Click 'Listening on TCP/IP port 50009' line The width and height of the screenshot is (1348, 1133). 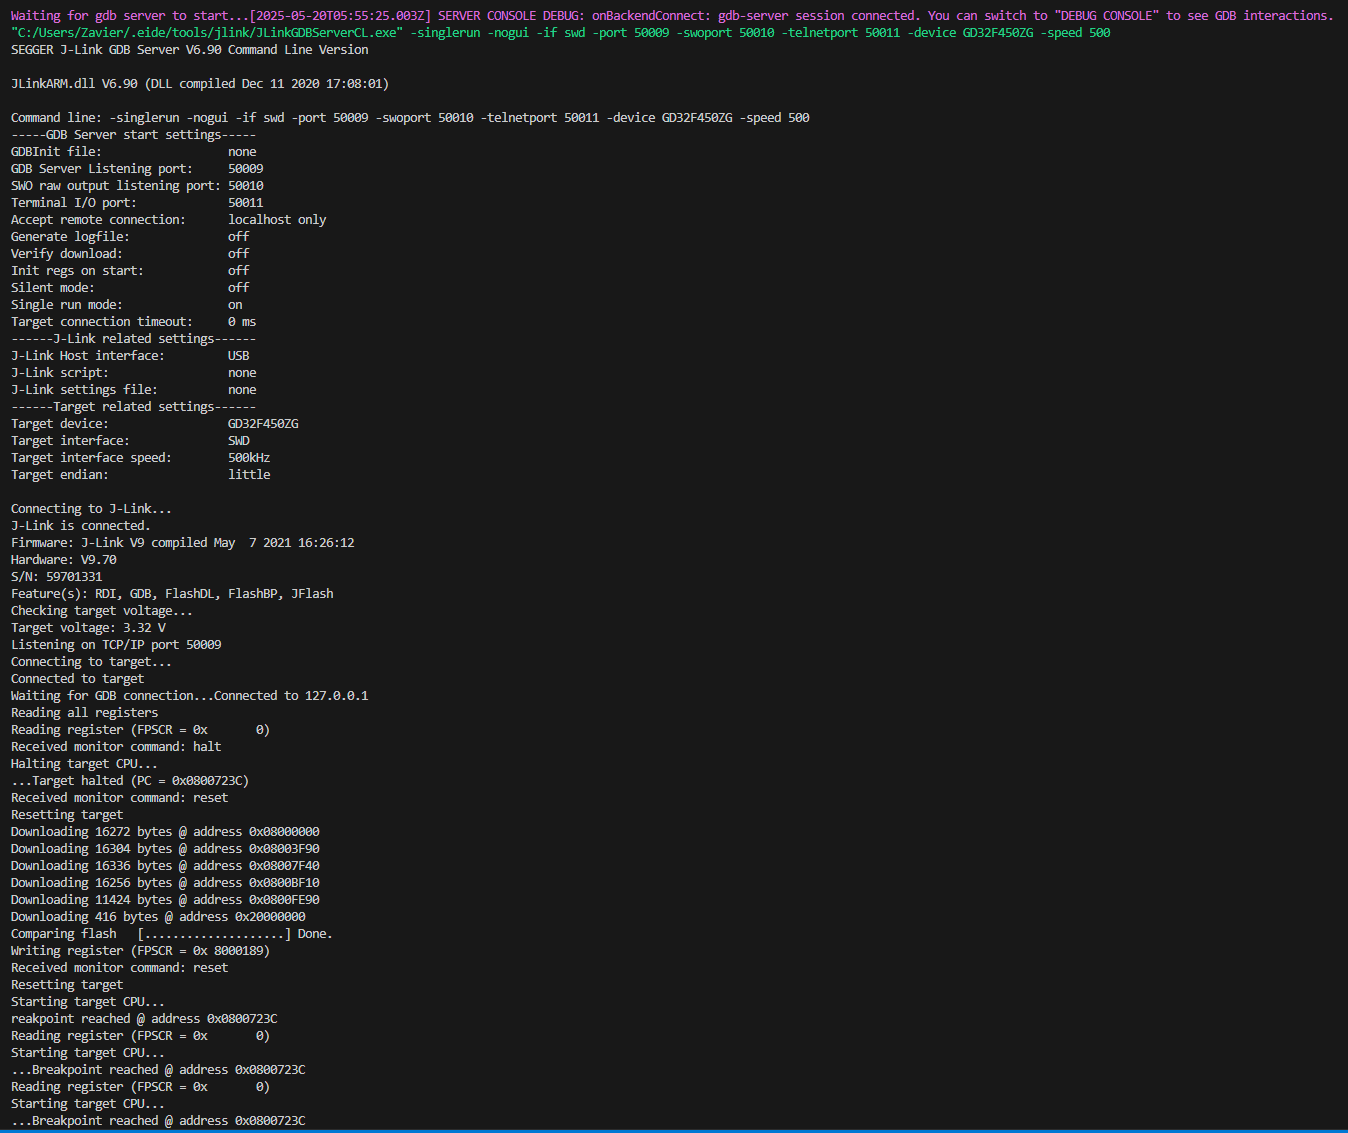pyautogui.click(x=116, y=645)
